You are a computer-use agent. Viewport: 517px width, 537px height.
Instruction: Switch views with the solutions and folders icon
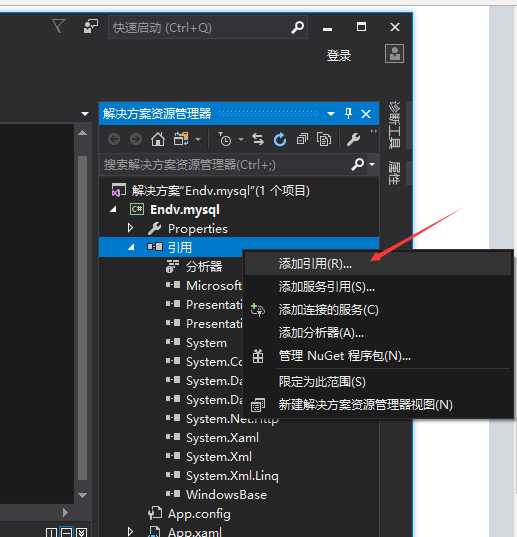point(181,139)
